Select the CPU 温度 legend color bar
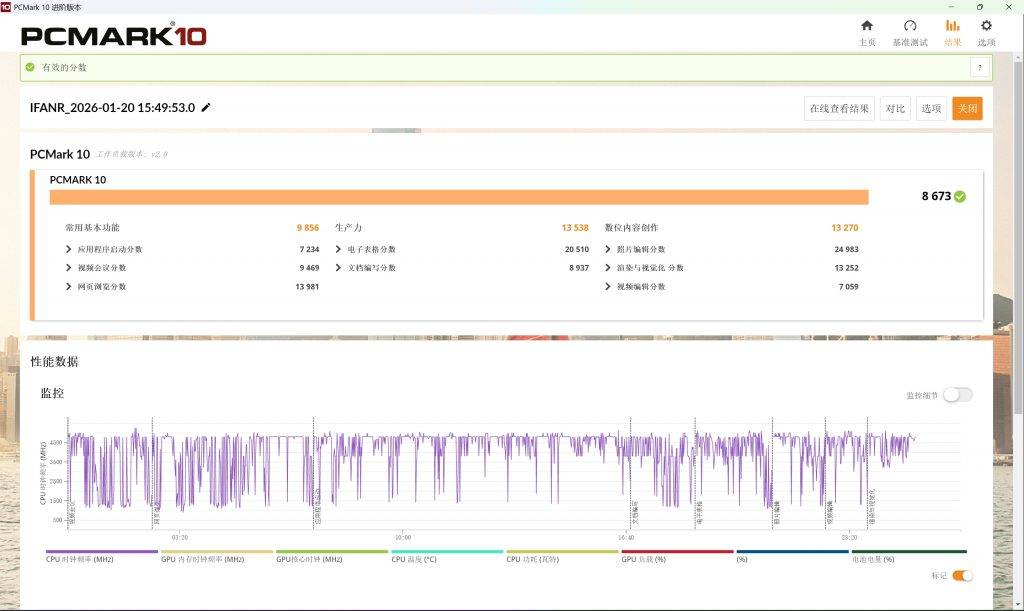The width and height of the screenshot is (1024, 611). [x=446, y=551]
